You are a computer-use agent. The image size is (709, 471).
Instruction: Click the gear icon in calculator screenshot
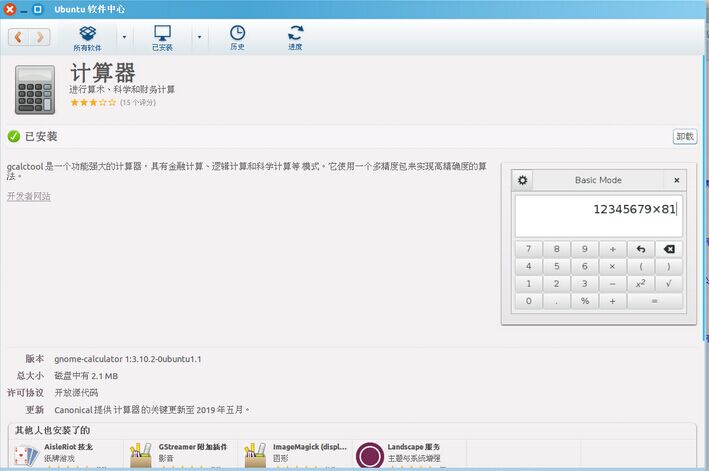[x=522, y=180]
